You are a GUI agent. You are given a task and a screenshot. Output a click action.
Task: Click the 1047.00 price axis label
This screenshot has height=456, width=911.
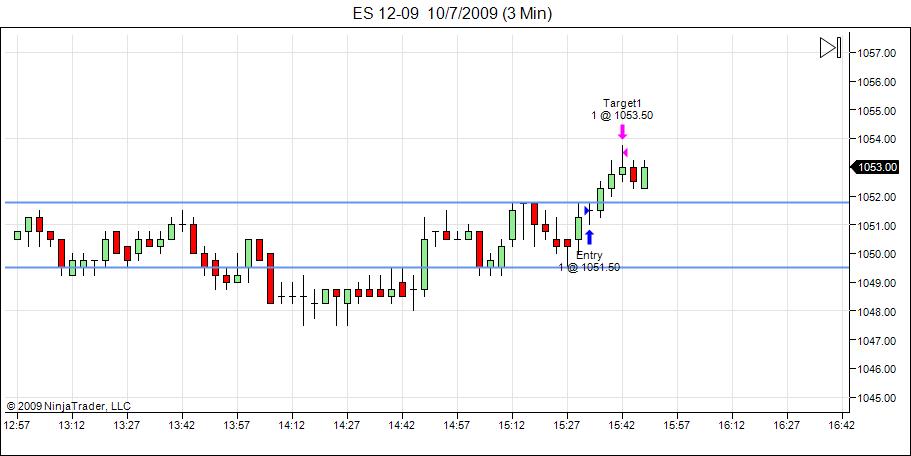[876, 340]
